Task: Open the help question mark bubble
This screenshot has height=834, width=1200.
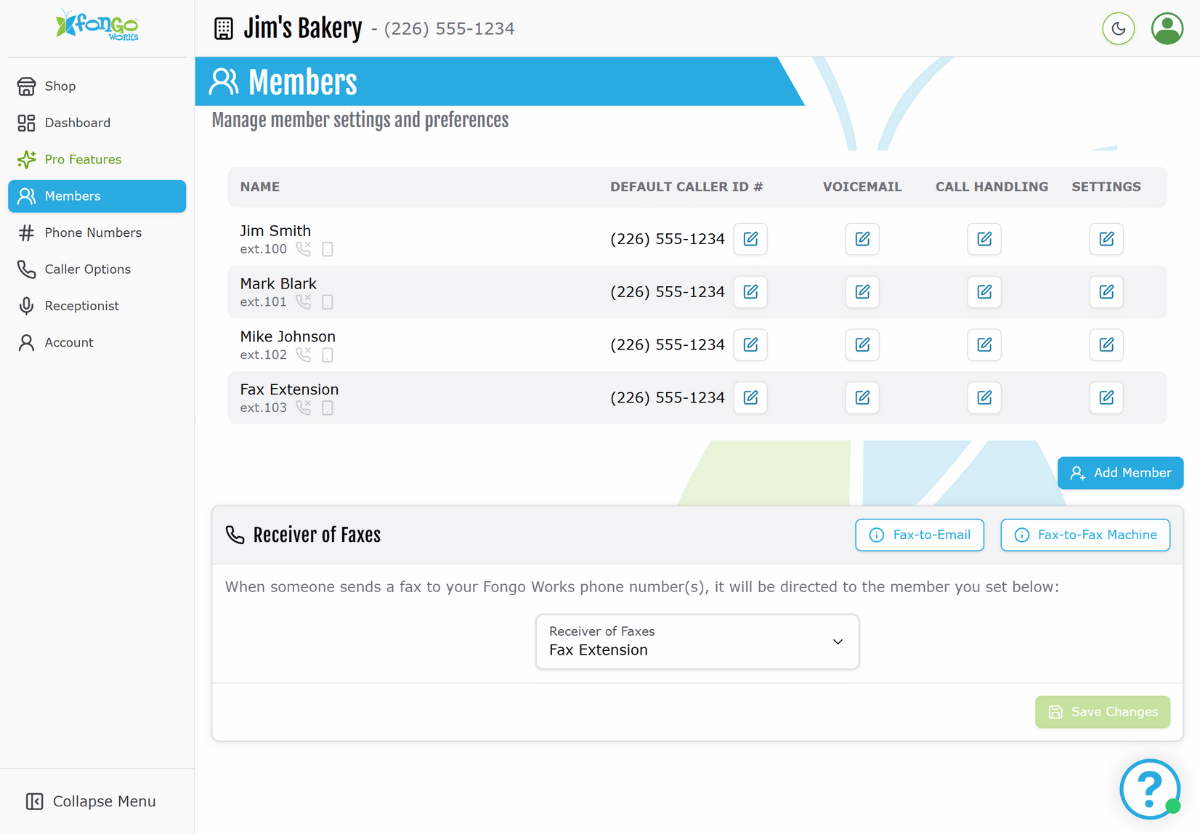Action: click(x=1149, y=789)
